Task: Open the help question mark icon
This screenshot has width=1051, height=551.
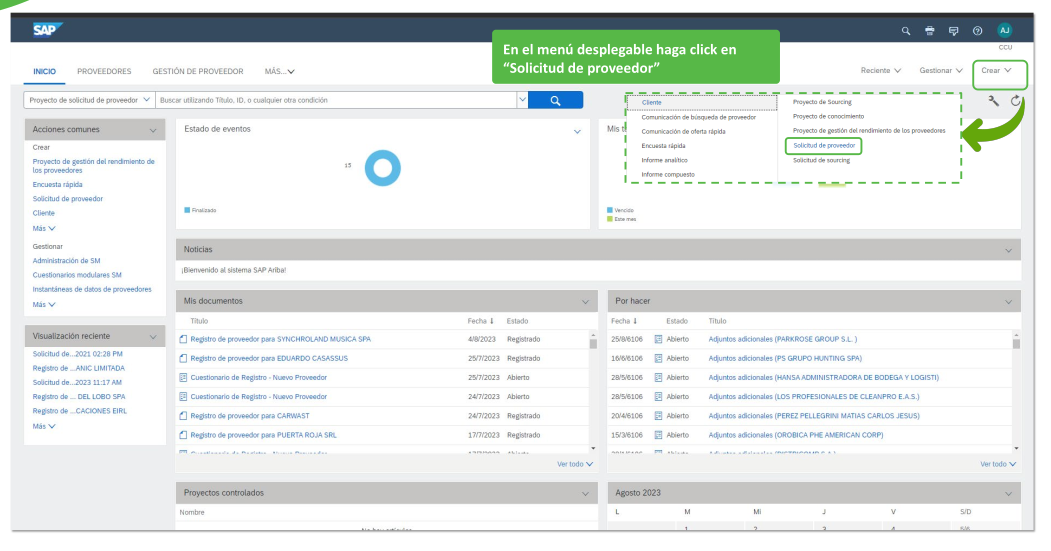Action: point(978,31)
